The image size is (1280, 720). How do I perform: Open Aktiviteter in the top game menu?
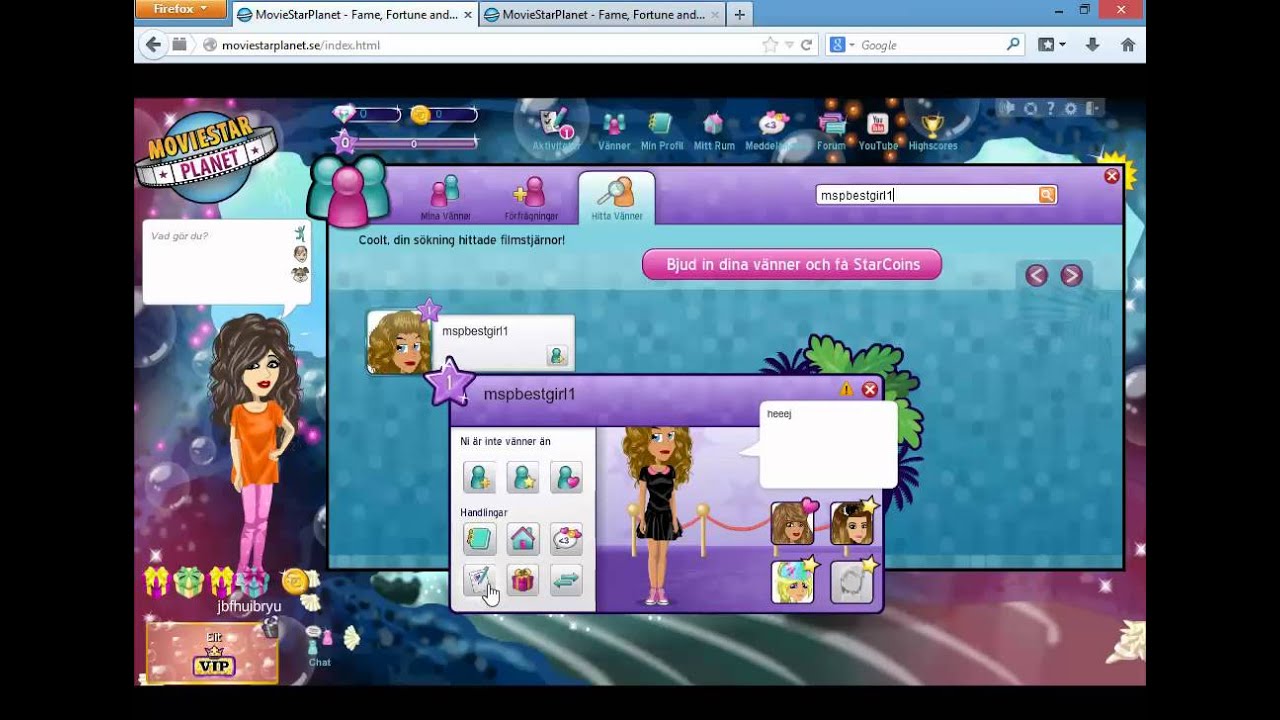[x=555, y=129]
